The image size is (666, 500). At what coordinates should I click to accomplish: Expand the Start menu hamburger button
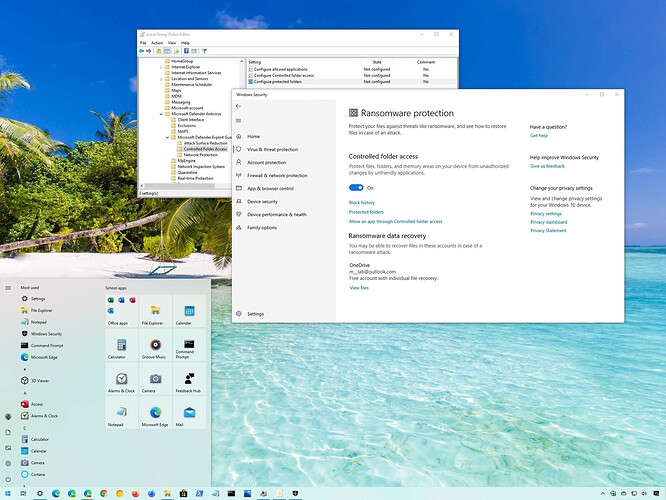9,288
